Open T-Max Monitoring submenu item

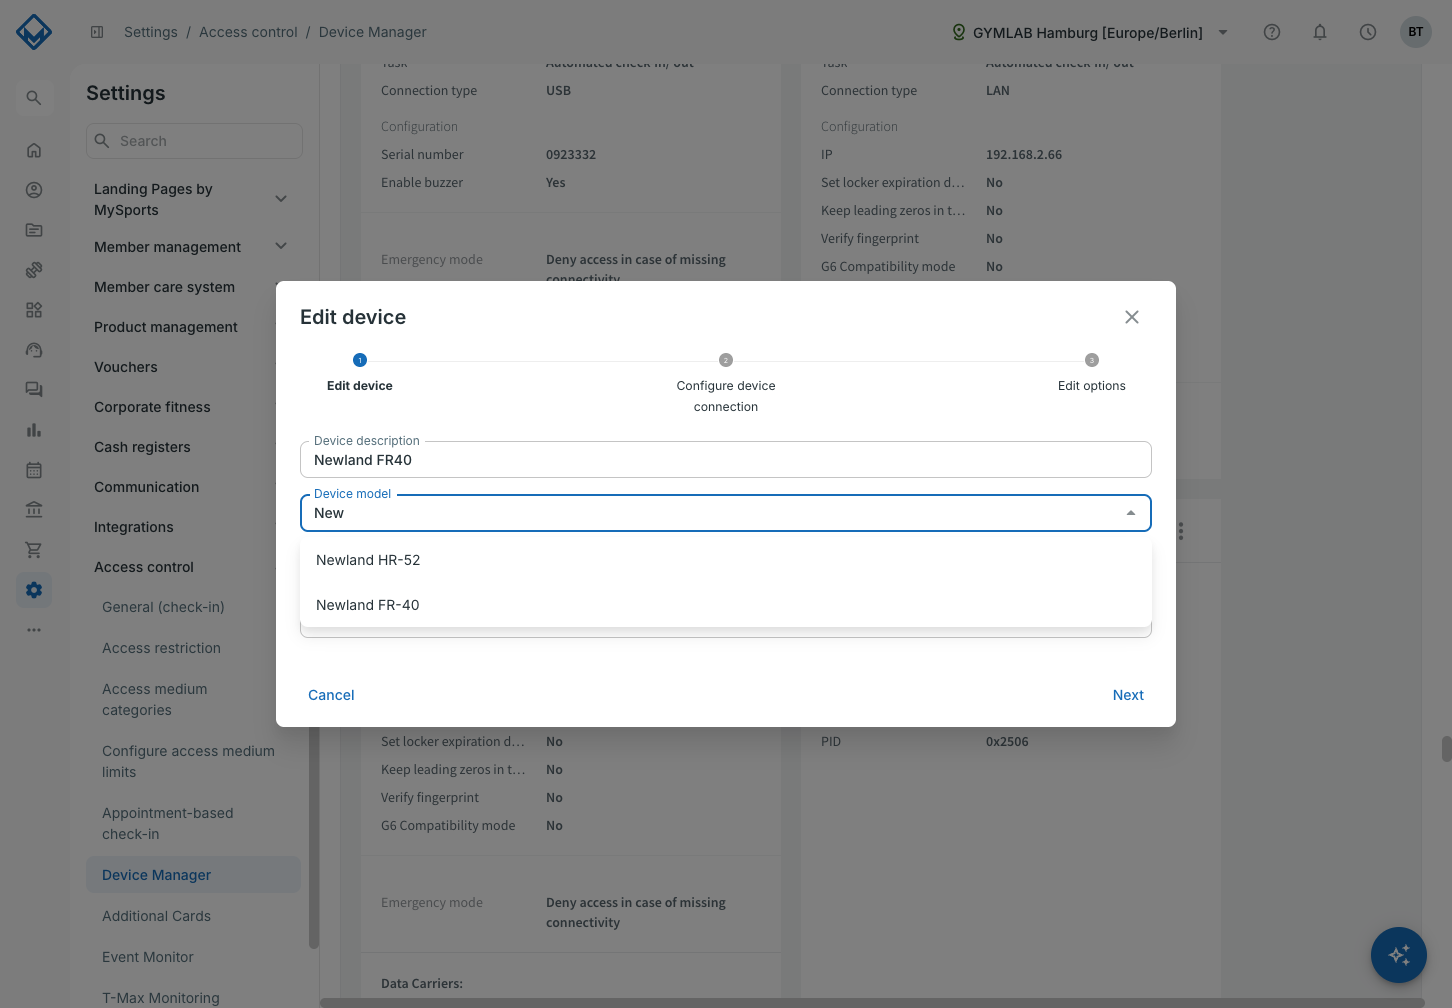(x=161, y=998)
